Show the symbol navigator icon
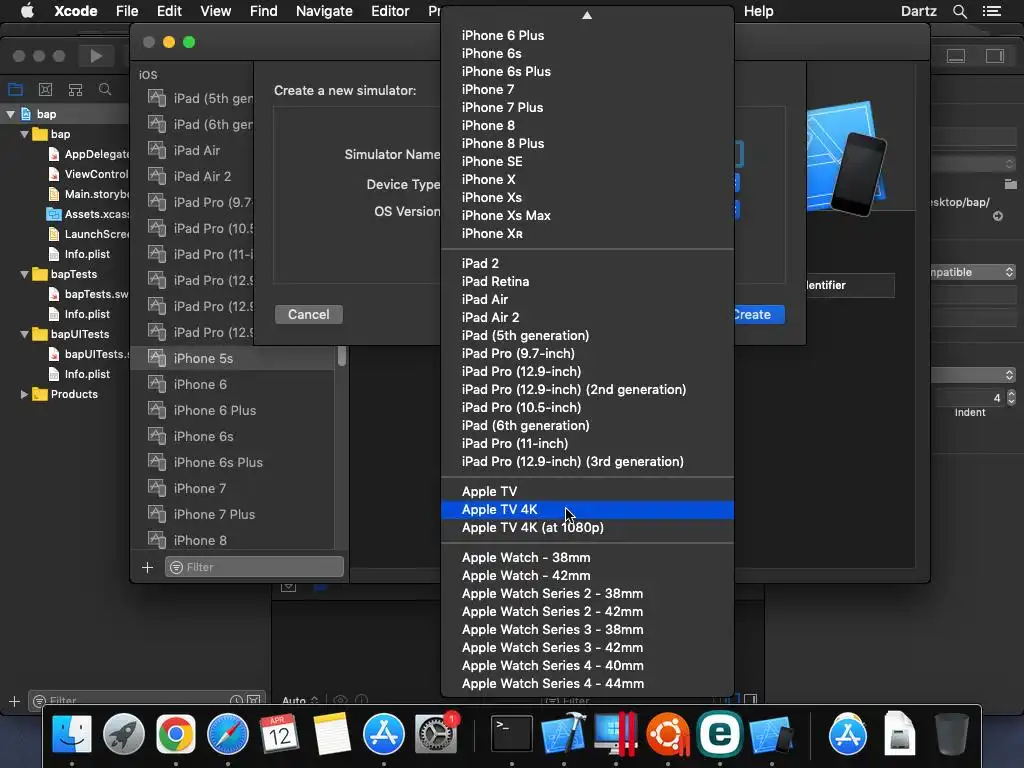This screenshot has width=1024, height=768. point(75,89)
